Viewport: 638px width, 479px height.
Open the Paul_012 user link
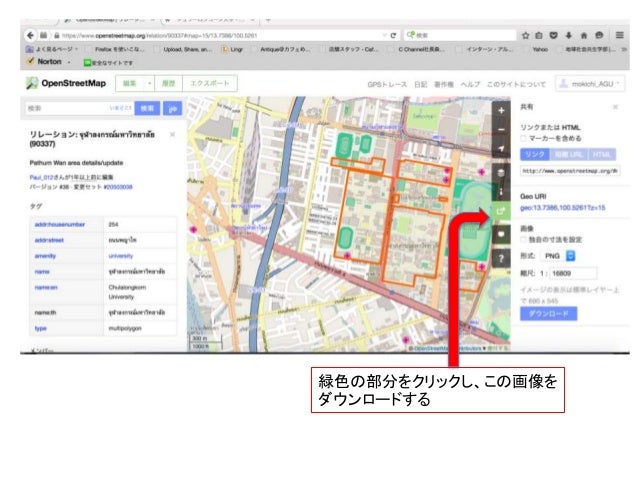42,177
